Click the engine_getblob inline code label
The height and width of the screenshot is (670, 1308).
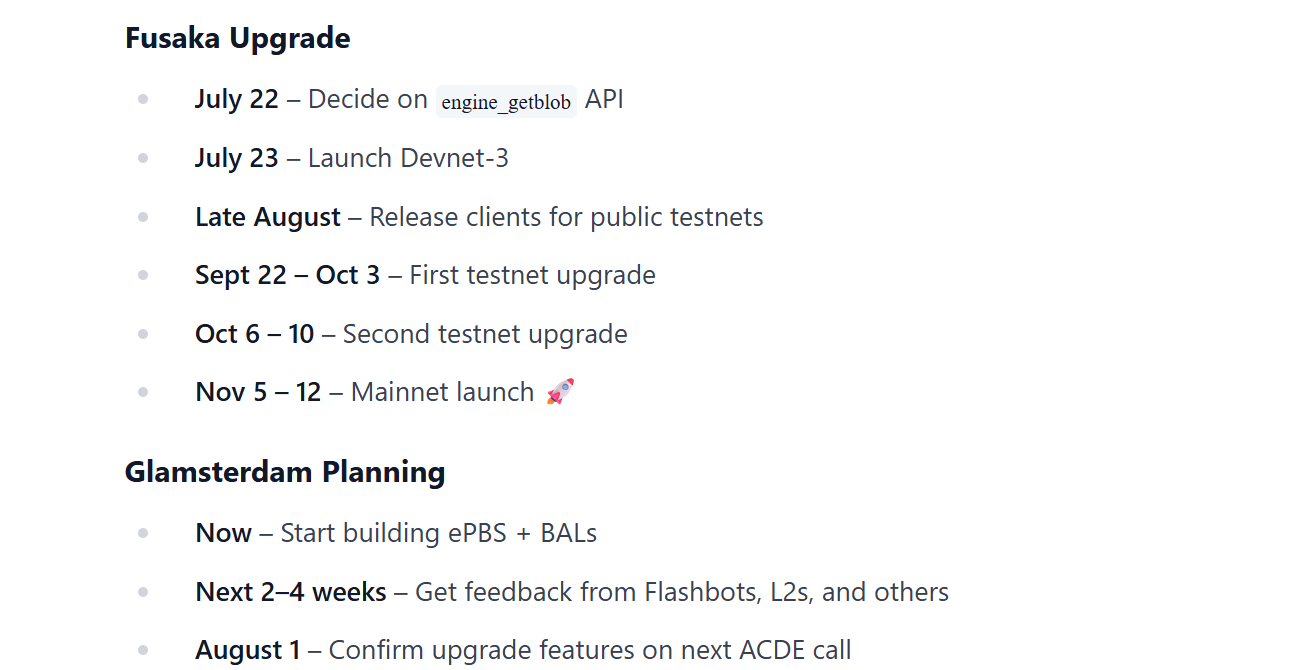[506, 102]
